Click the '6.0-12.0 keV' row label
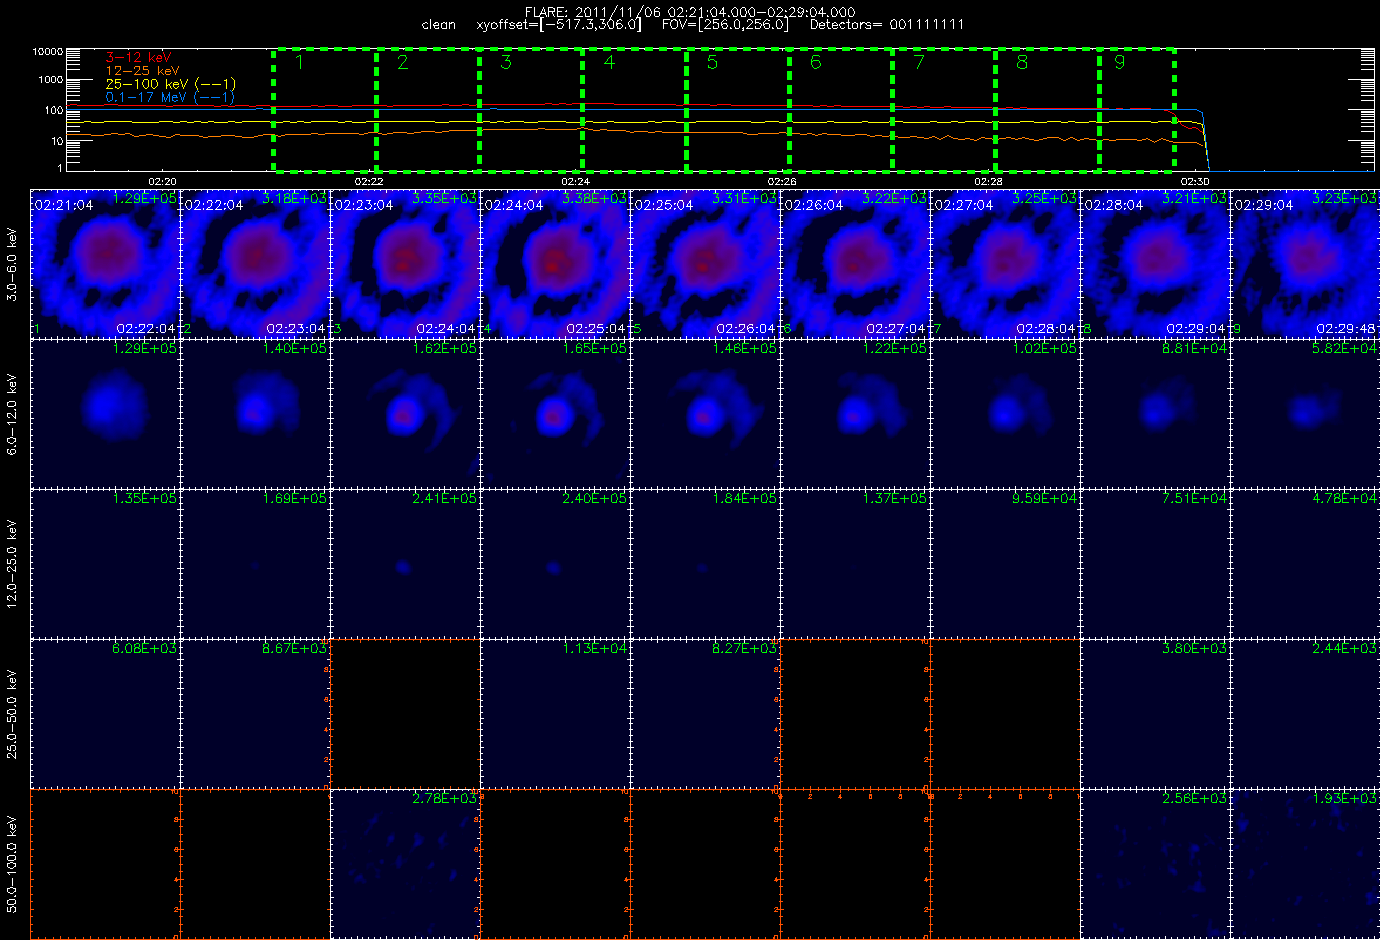The width and height of the screenshot is (1380, 940). pos(12,415)
